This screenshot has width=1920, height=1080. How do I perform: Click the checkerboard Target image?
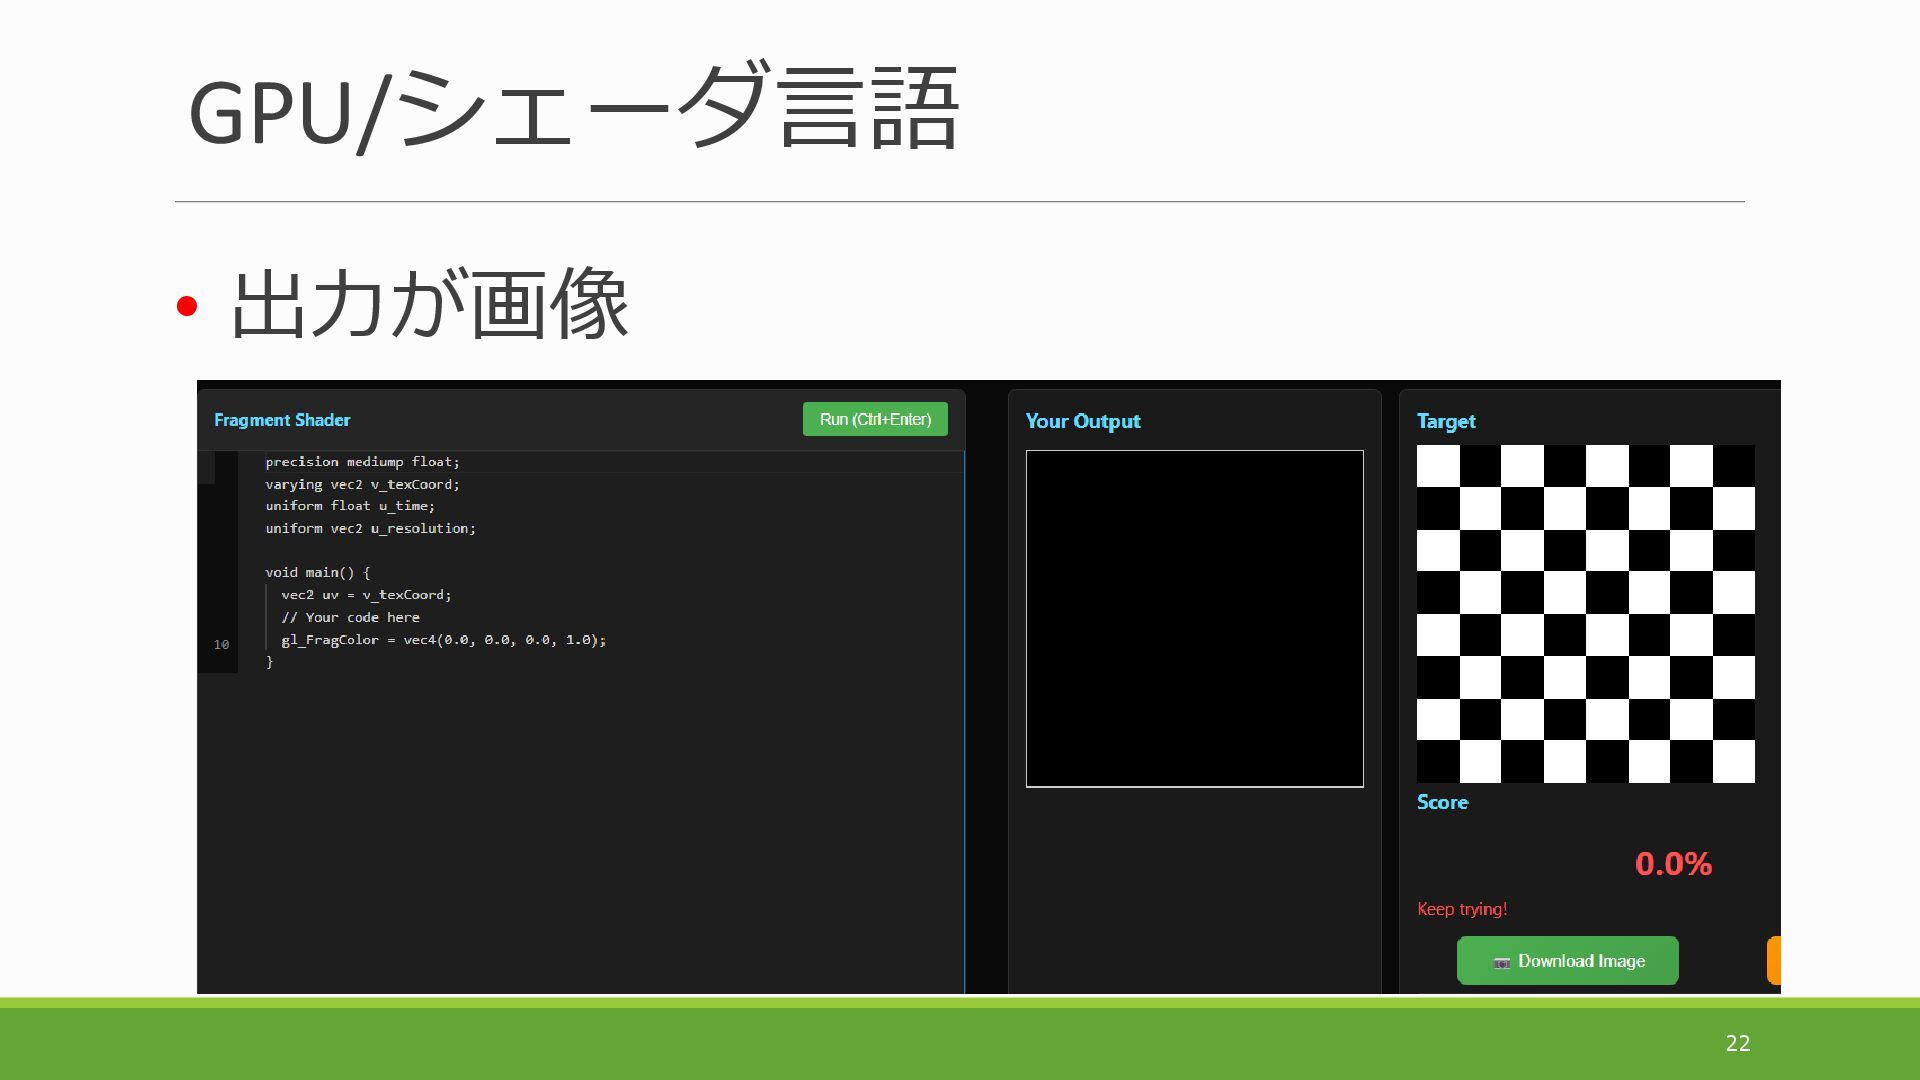1585,613
